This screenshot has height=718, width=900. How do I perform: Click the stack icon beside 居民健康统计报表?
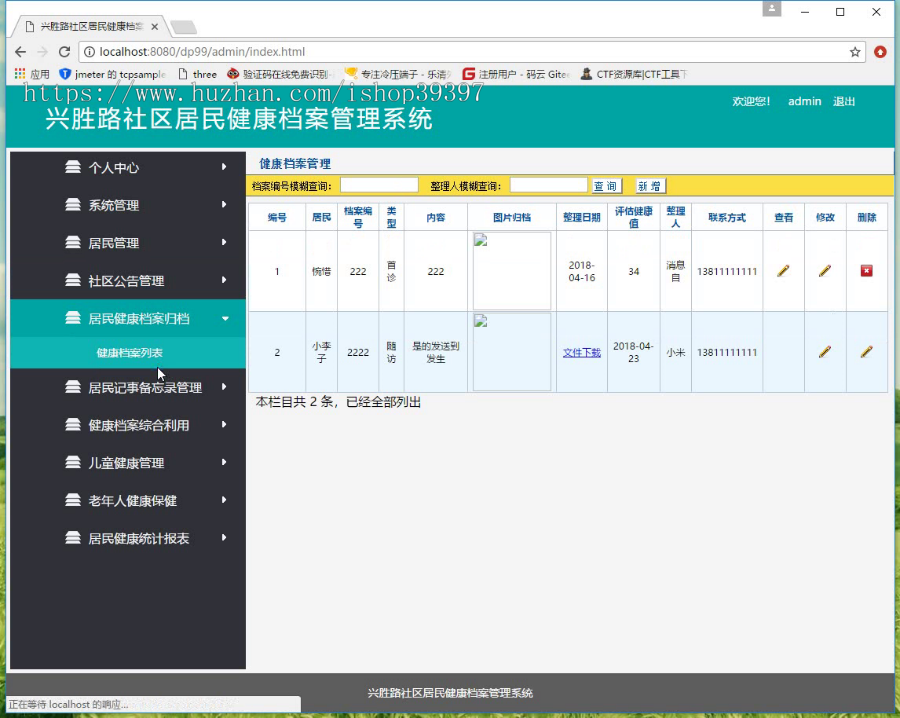pos(73,538)
